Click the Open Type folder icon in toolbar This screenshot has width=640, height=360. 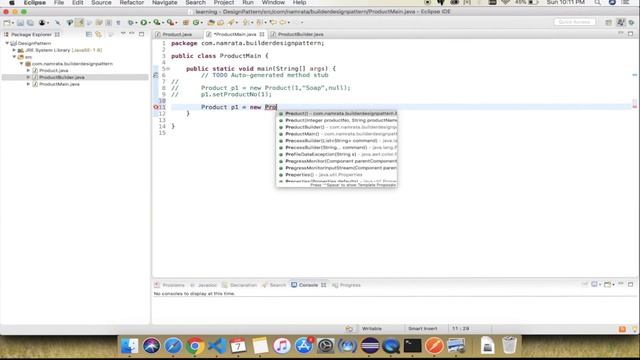211,22
